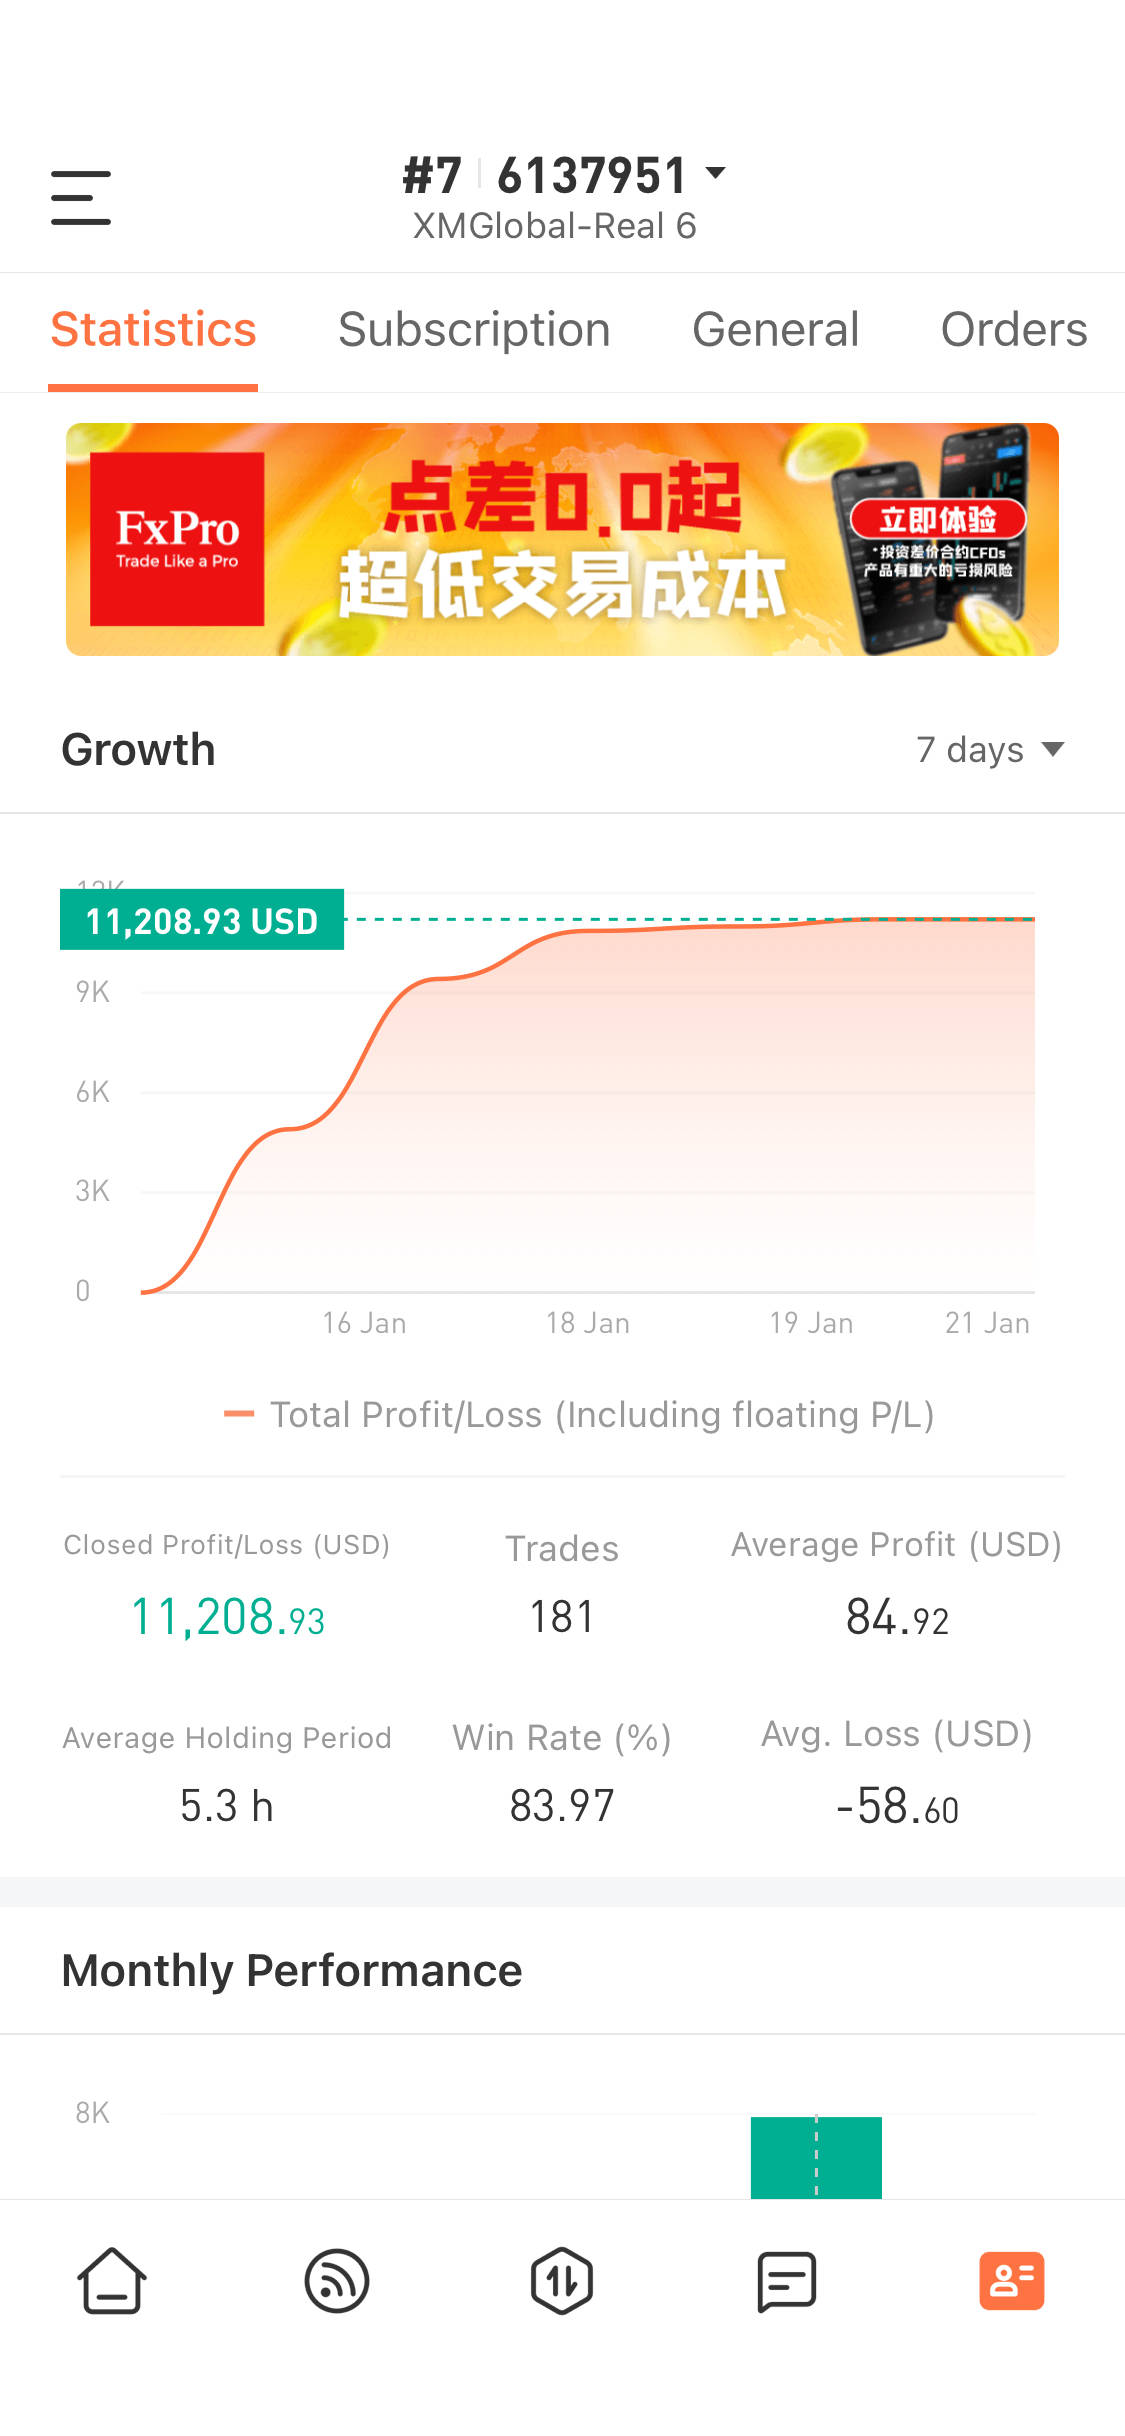Open the signals feed icon
Image resolution: width=1125 pixels, height=2436 pixels.
(x=337, y=2281)
